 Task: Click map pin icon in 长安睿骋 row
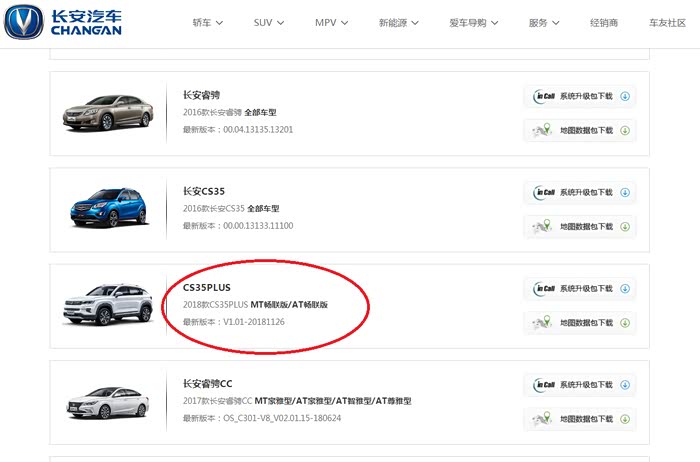[x=542, y=130]
